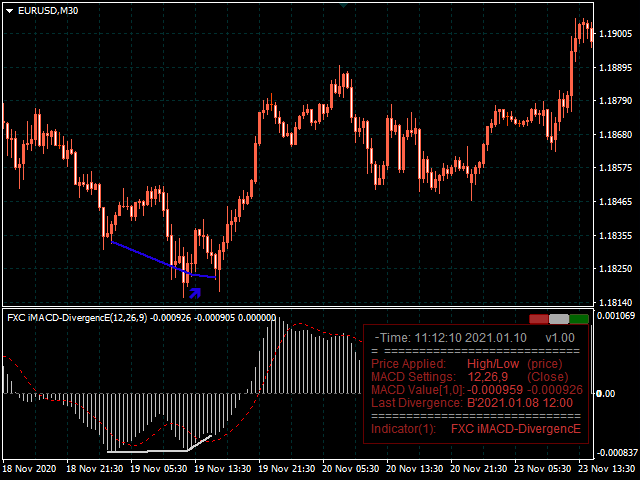Click the 23 Nov 05:30 time label
The width and height of the screenshot is (640, 480).
(542, 469)
